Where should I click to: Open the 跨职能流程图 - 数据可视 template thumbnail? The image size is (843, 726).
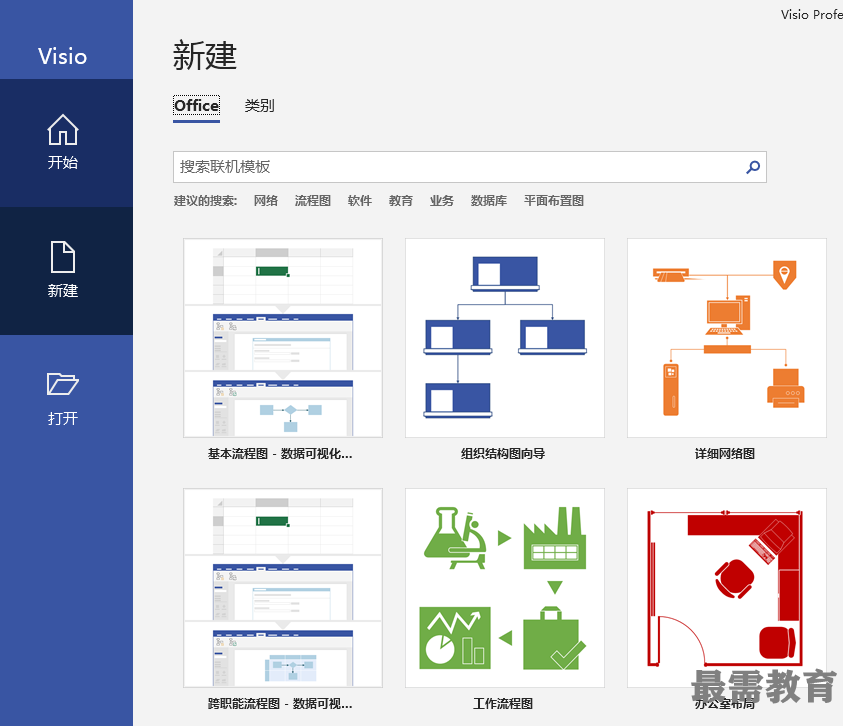(283, 588)
